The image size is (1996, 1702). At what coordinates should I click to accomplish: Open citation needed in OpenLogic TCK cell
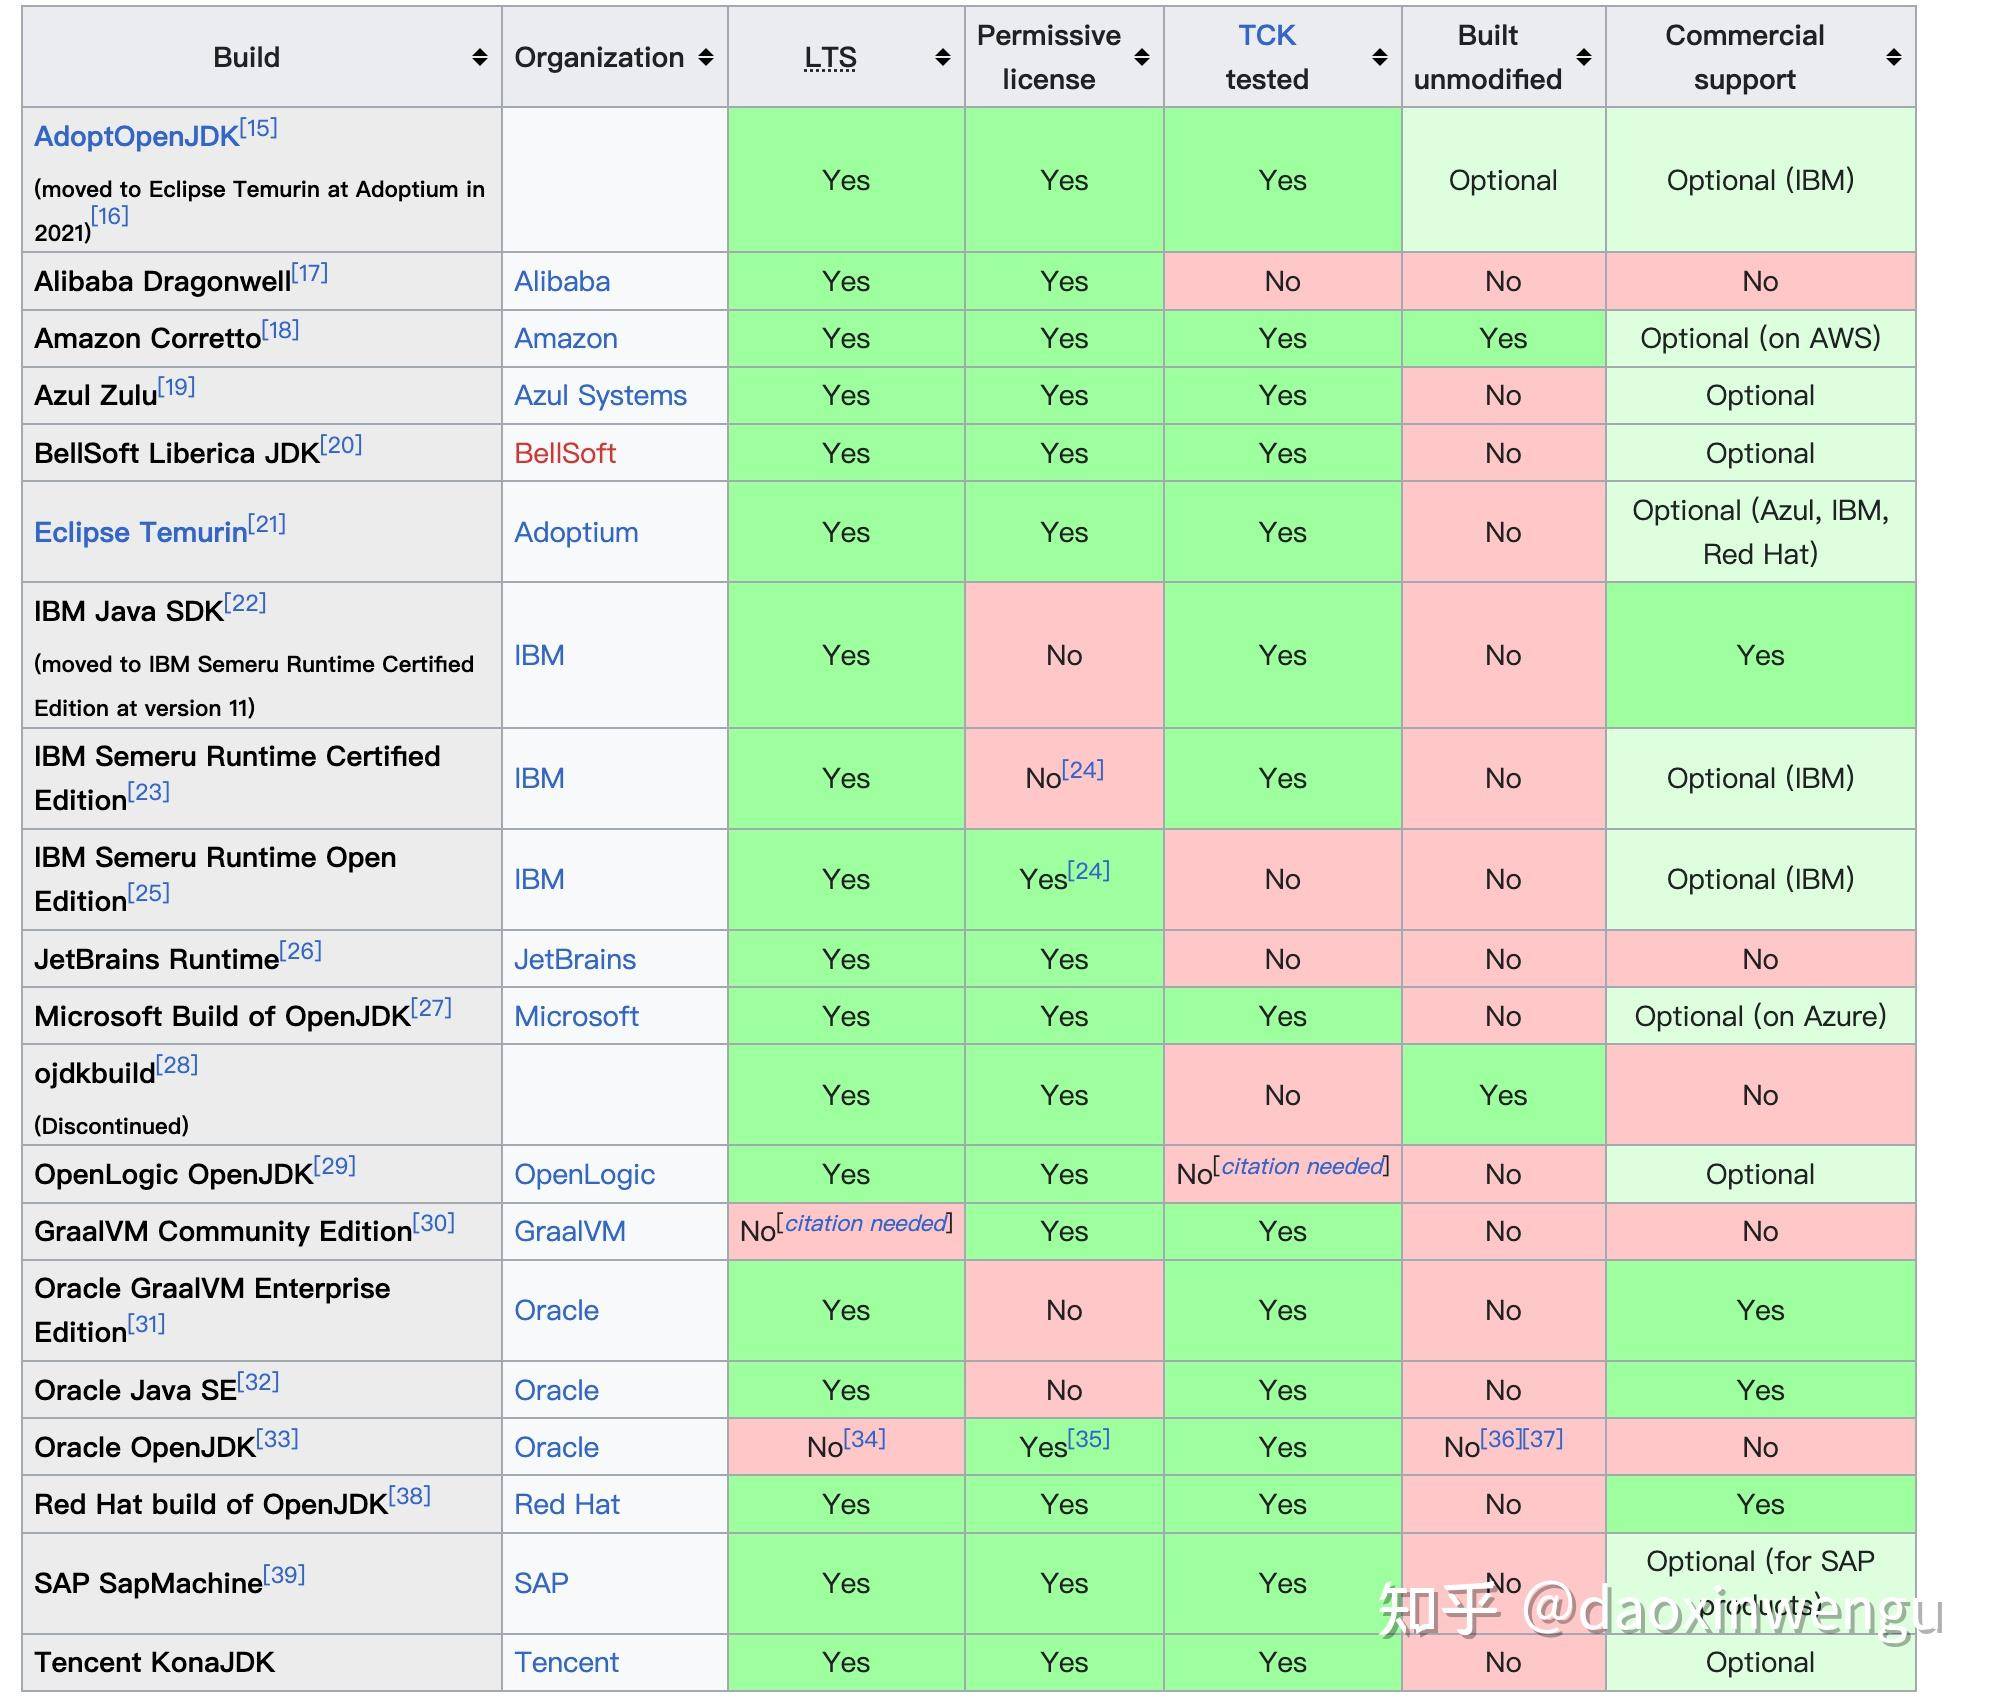[1302, 1166]
